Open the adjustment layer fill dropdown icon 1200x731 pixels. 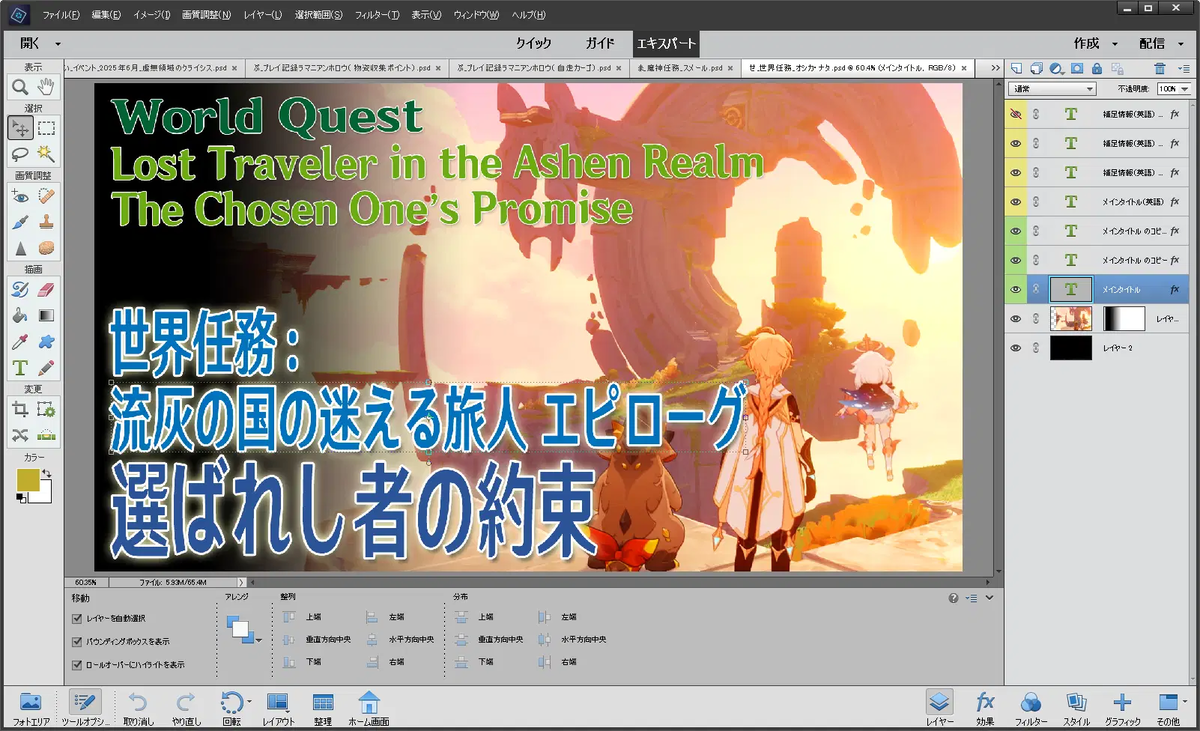(x=1057, y=68)
